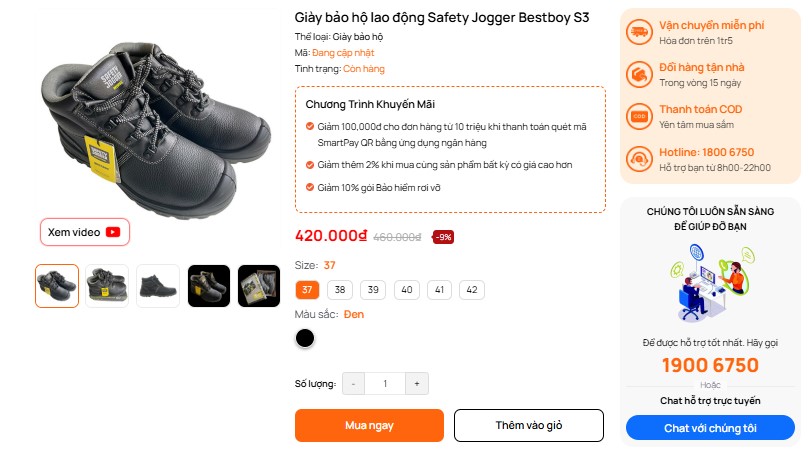Decrease quantity with minus button
The height and width of the screenshot is (454, 808).
click(353, 383)
